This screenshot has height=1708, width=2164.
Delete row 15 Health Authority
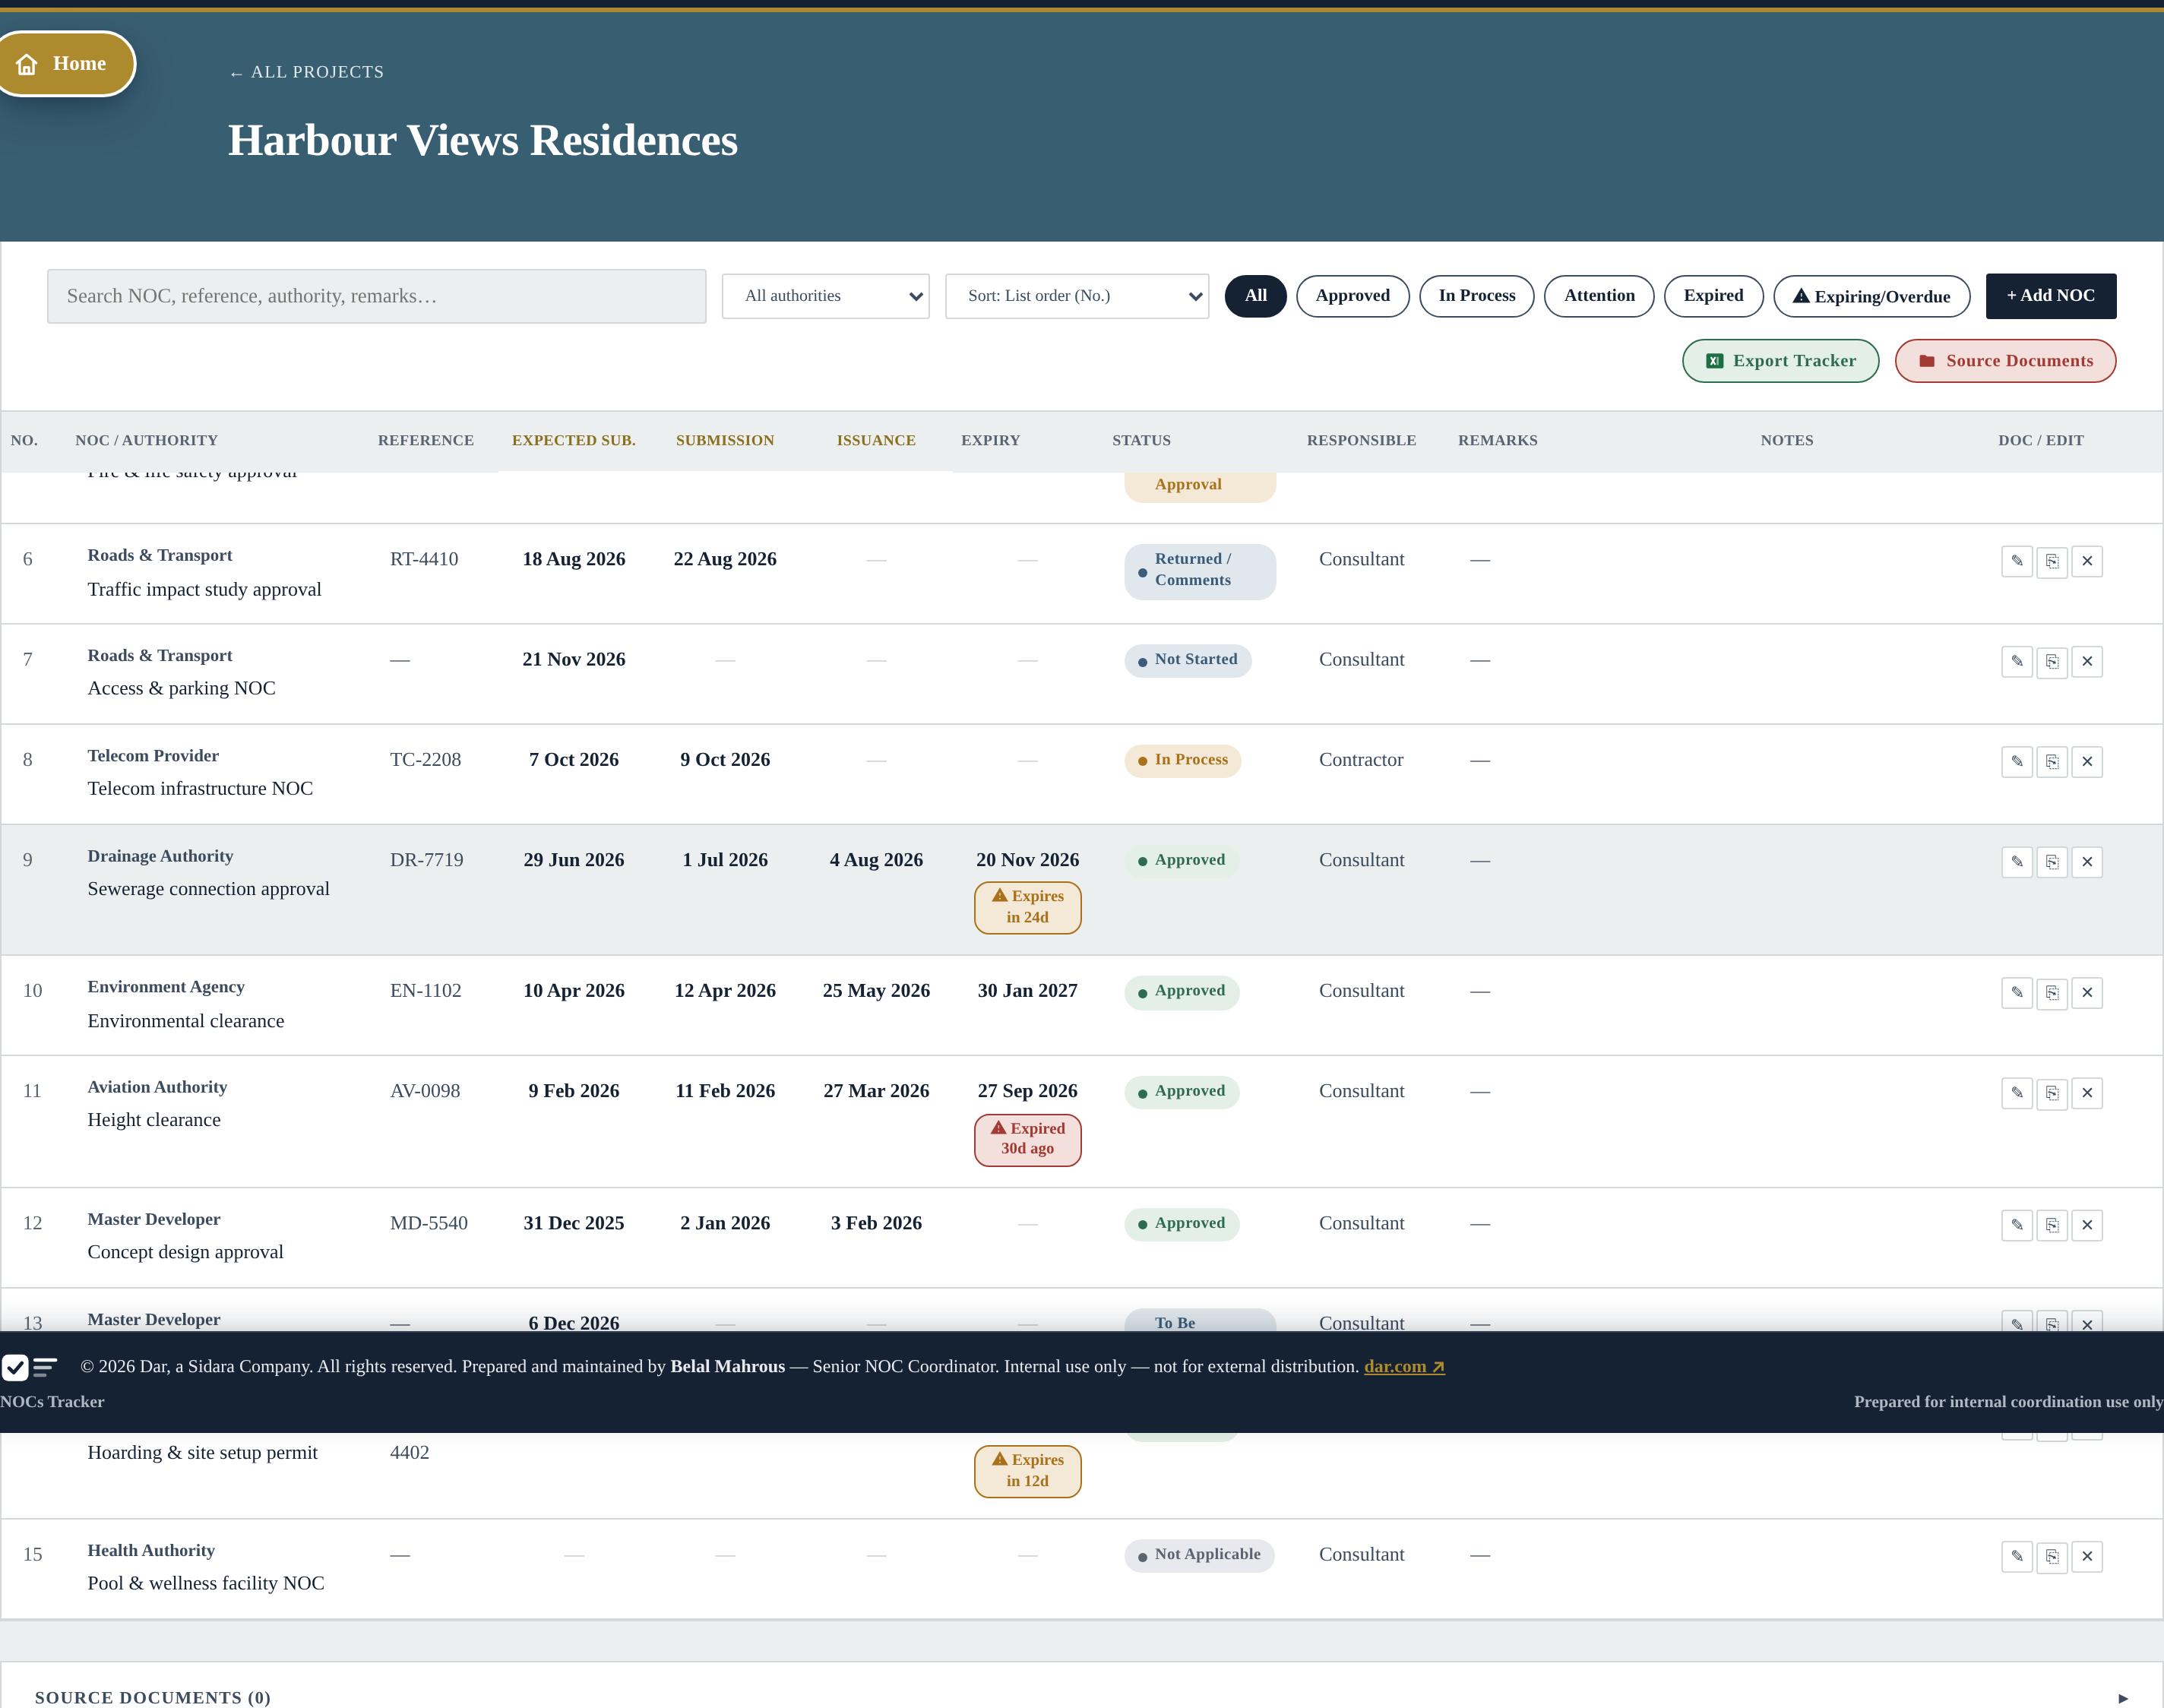(2087, 1556)
